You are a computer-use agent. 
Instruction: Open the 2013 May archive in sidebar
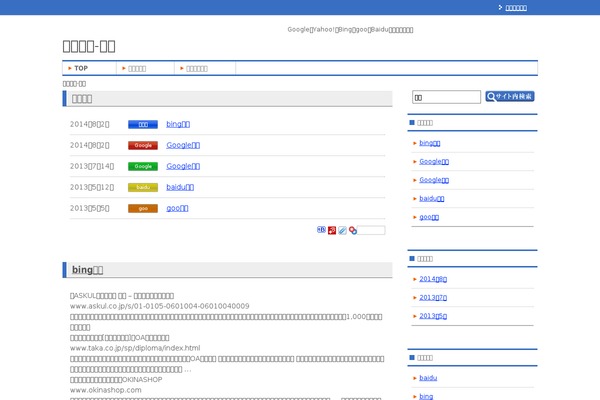pyautogui.click(x=433, y=316)
